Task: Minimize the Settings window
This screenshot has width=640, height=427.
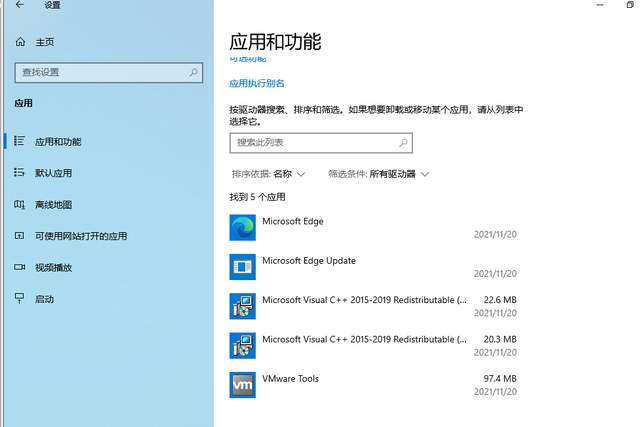Action: coord(600,4)
